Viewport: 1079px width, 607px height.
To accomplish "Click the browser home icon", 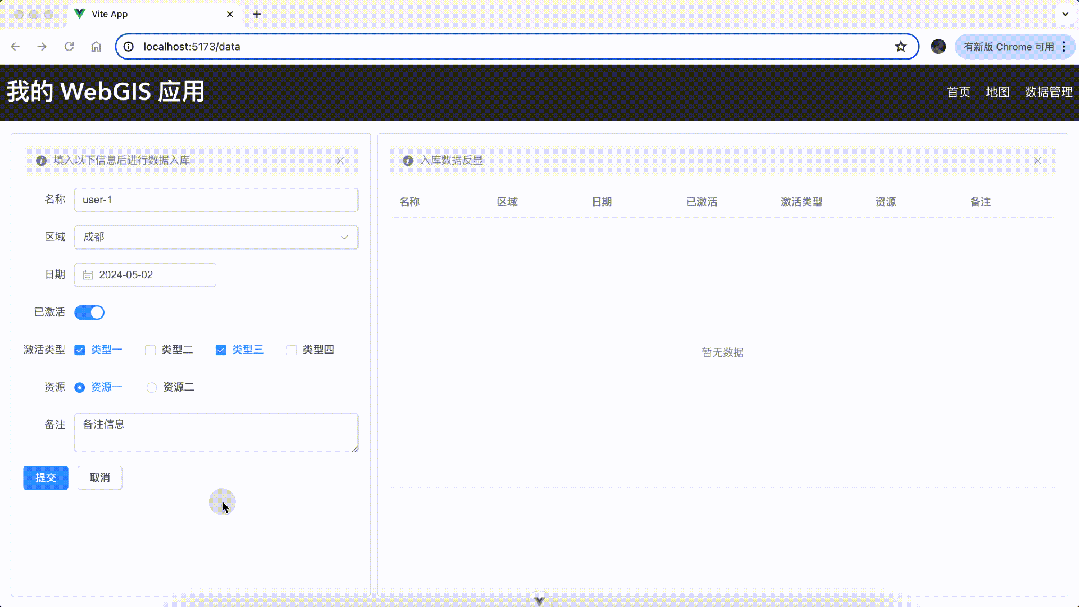I will coord(96,47).
